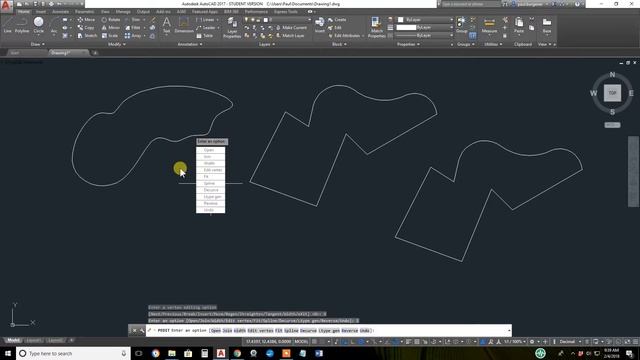This screenshot has width=640, height=360.
Task: Open the Decimal units dropdown in status bar
Action: pos(570,342)
